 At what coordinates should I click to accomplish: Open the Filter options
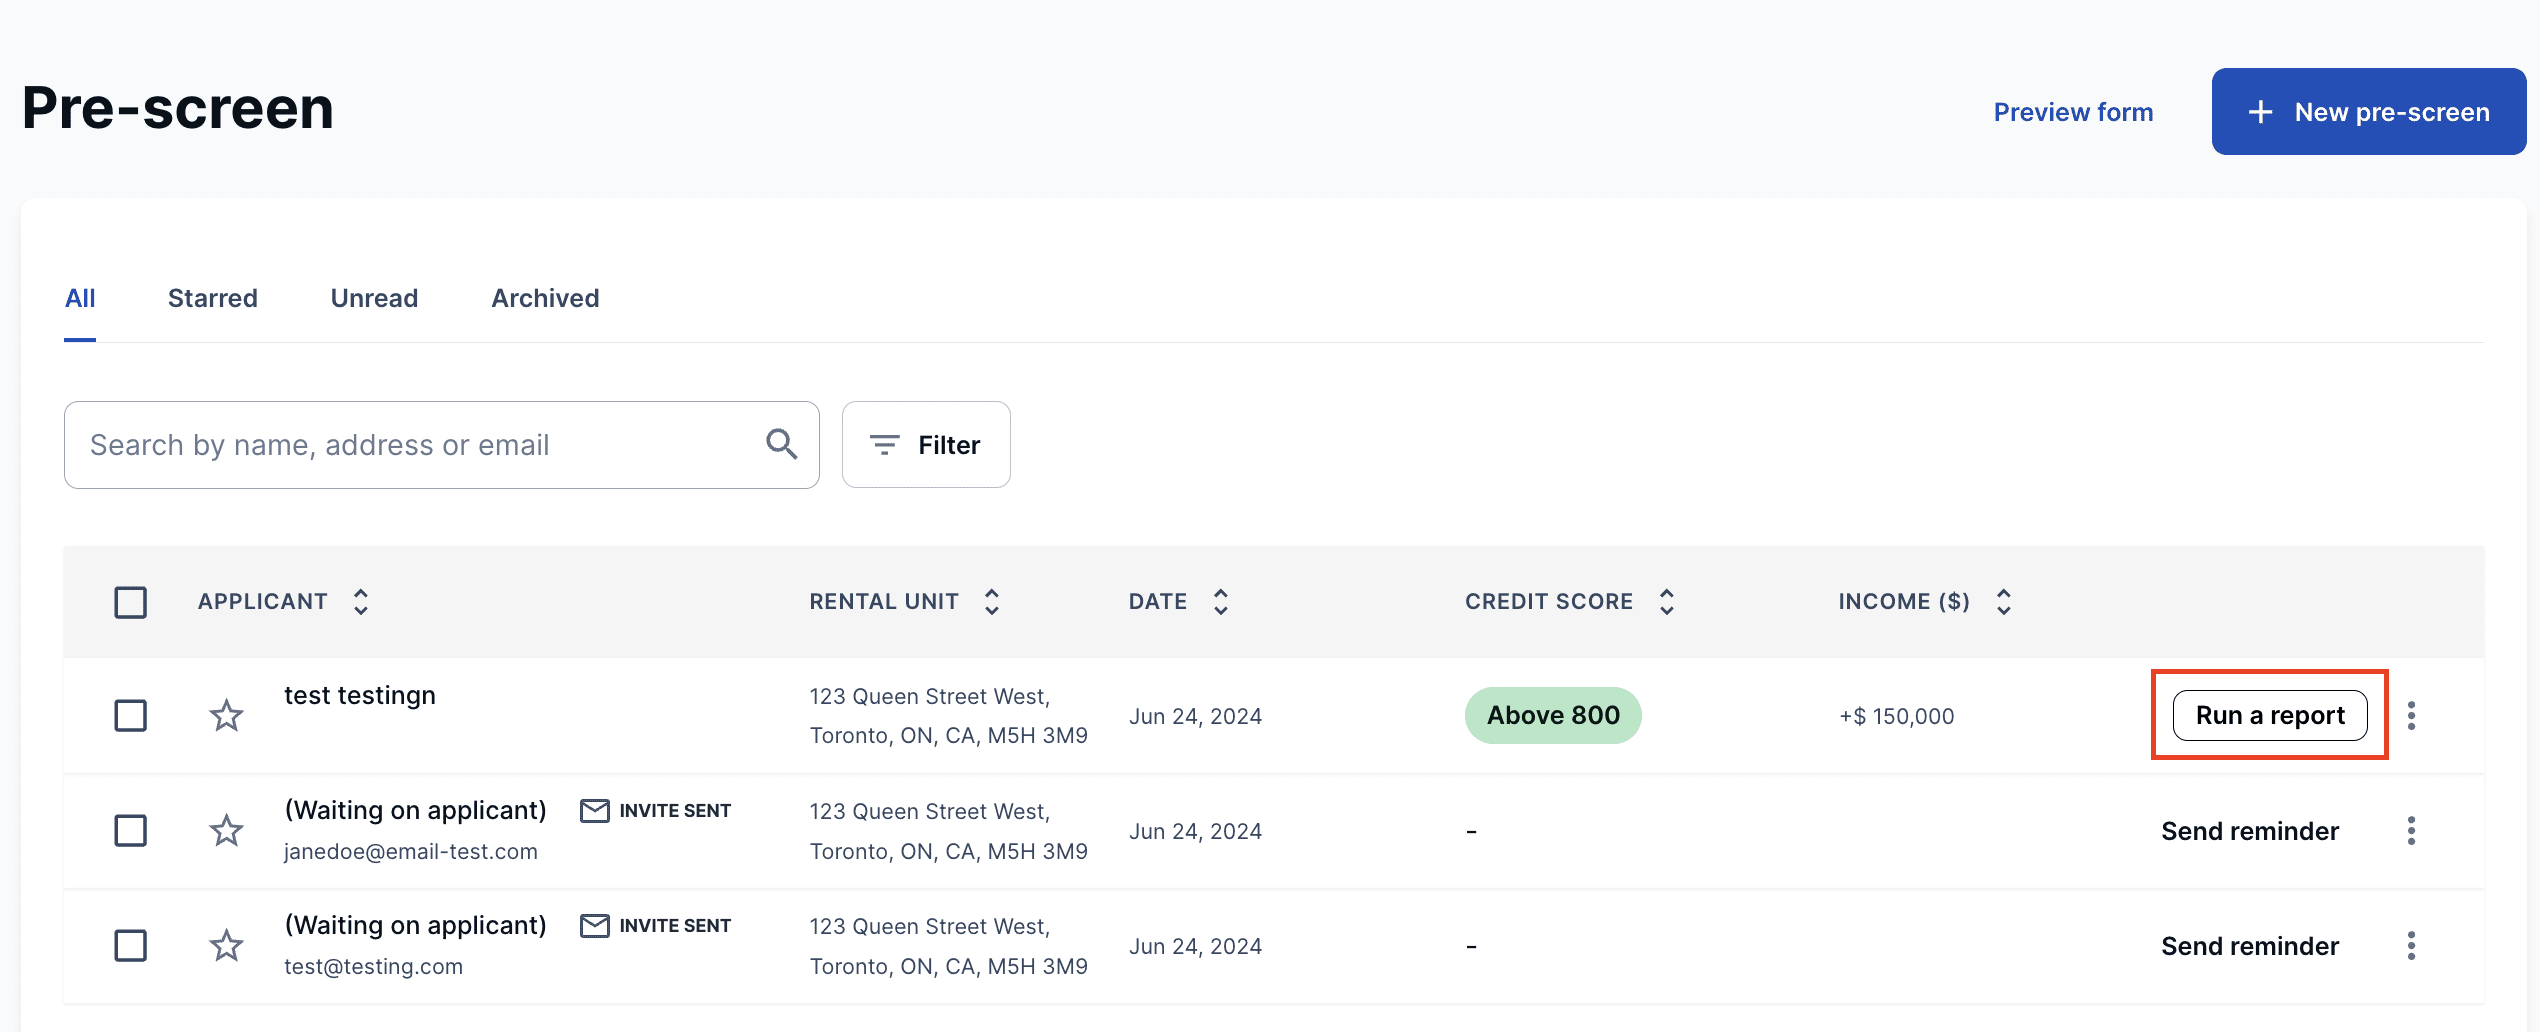(x=926, y=445)
